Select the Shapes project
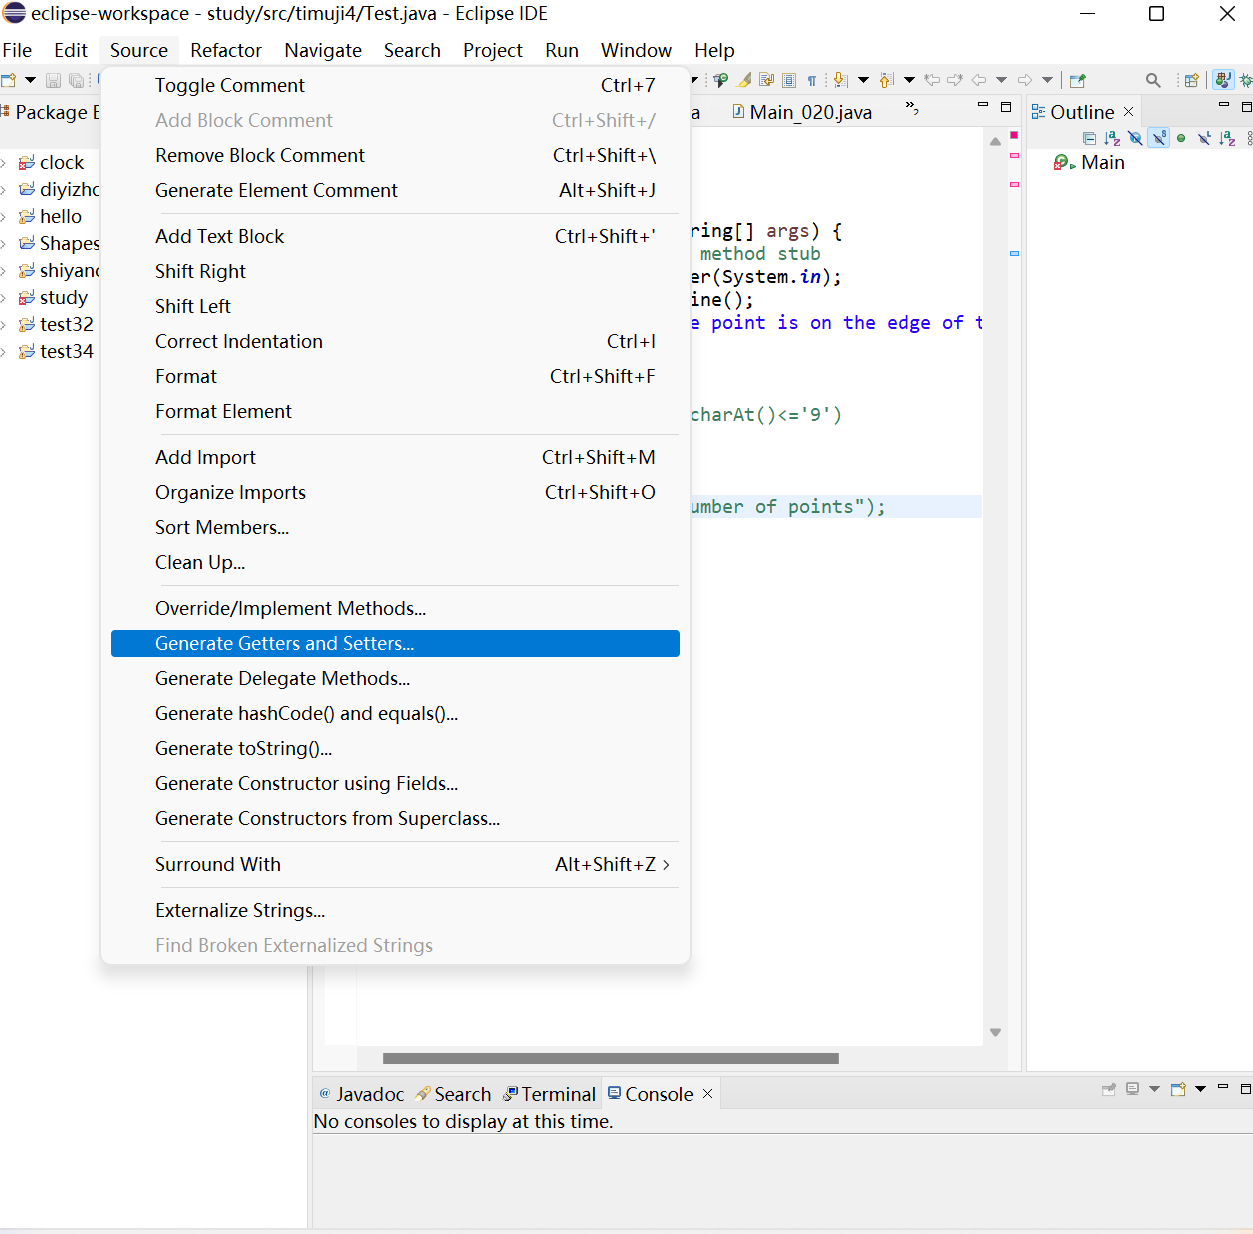This screenshot has height=1234, width=1253. click(69, 243)
